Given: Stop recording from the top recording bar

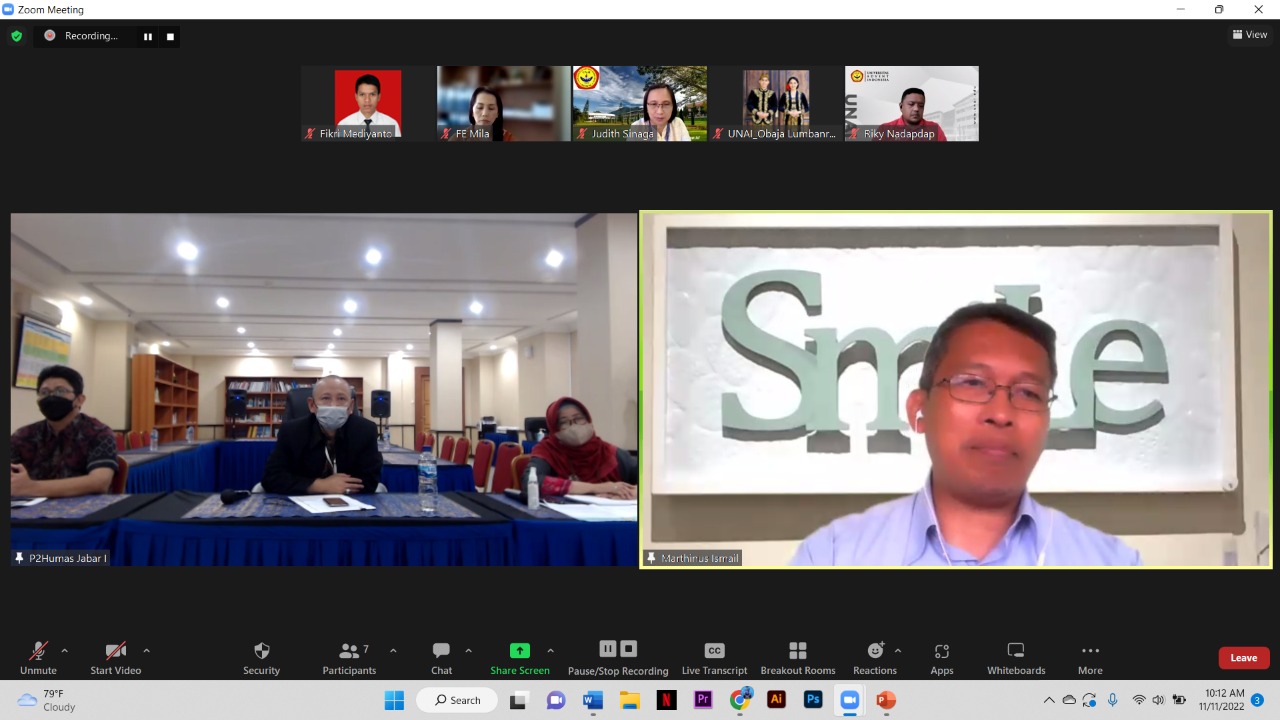Looking at the screenshot, I should click(170, 36).
